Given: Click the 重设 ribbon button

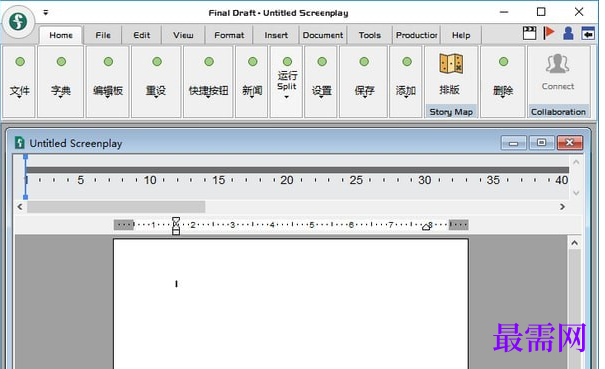Looking at the screenshot, I should 156,81.
